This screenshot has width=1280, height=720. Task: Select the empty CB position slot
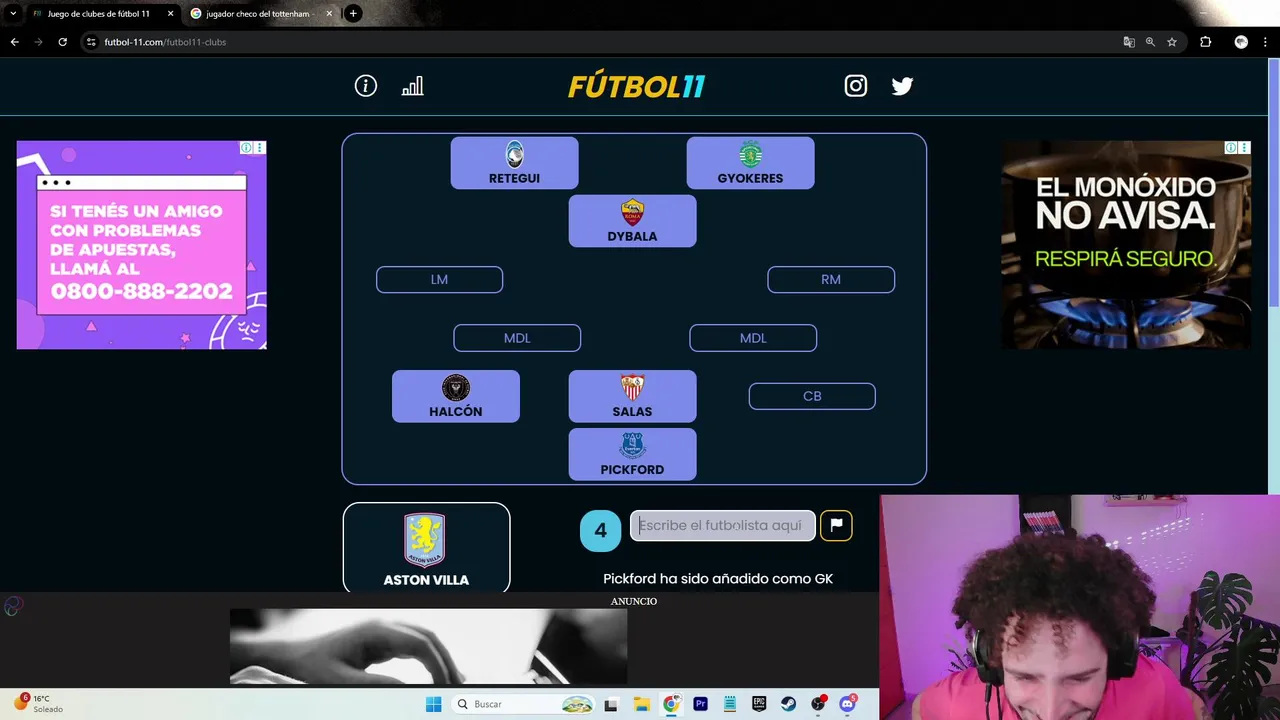(812, 396)
